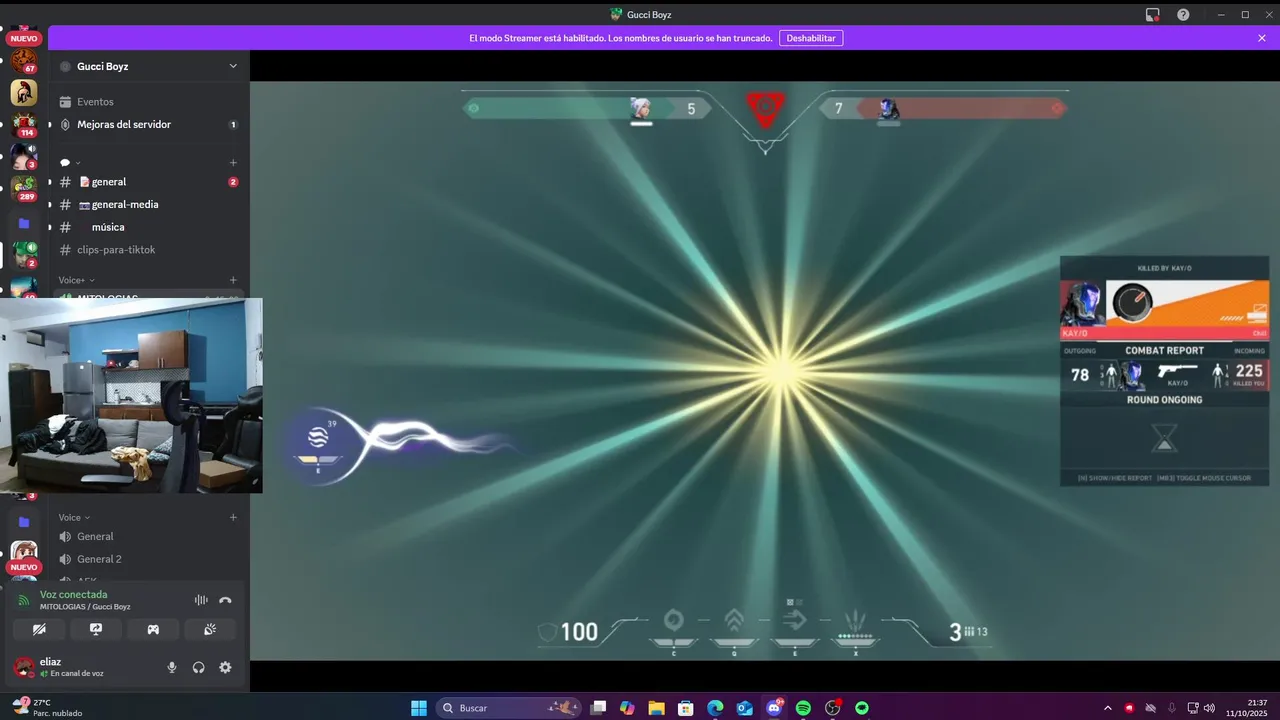
Task: Open the server with 3 badge and speaker
Action: tap(24, 156)
